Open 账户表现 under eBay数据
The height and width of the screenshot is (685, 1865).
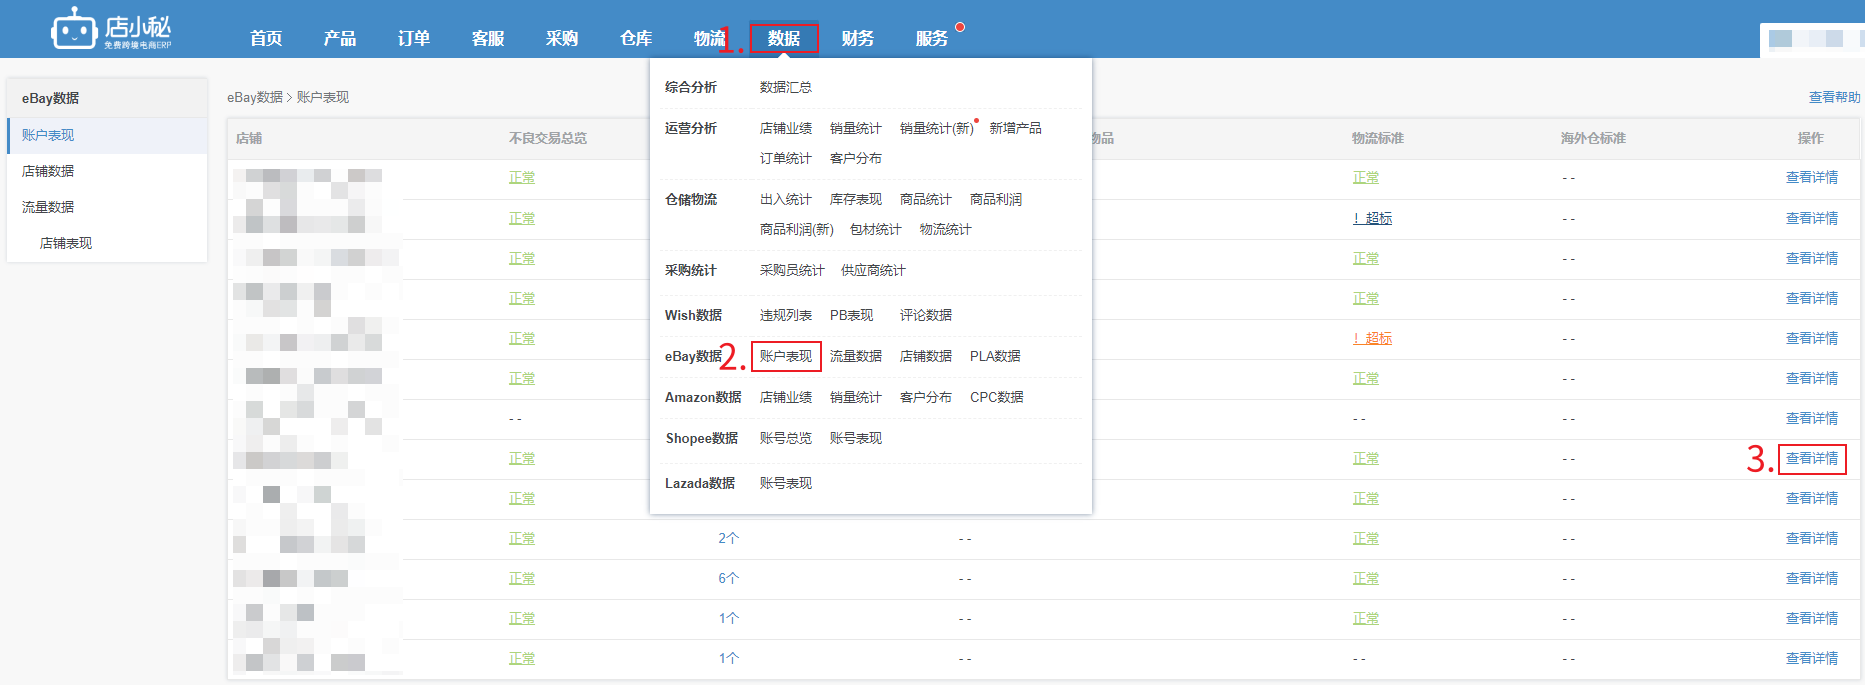(786, 356)
